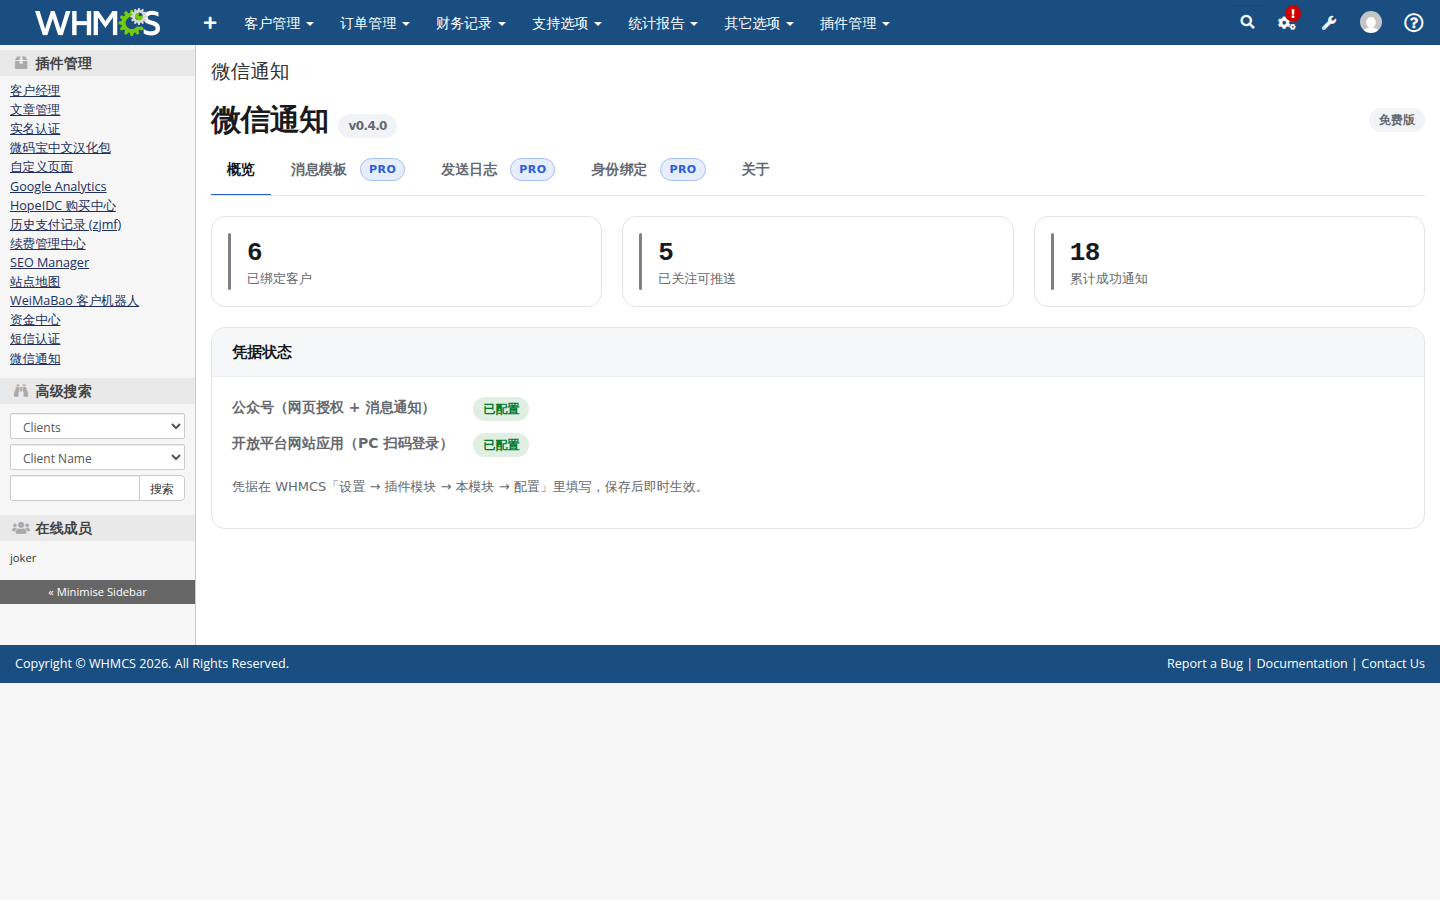Open the user account avatar
This screenshot has width=1440, height=900.
click(x=1371, y=22)
